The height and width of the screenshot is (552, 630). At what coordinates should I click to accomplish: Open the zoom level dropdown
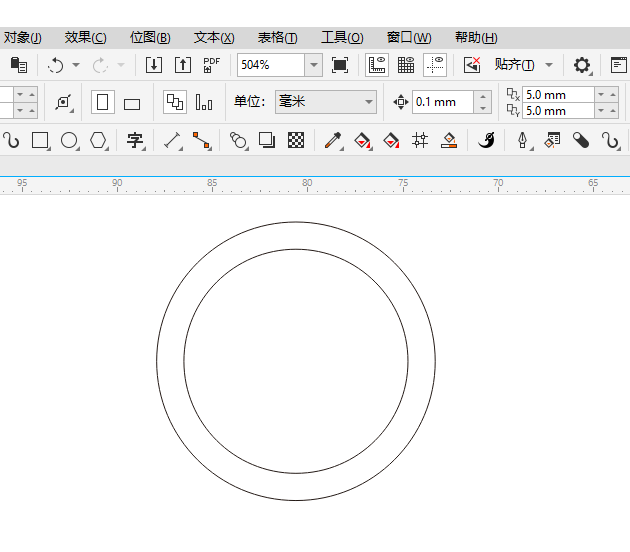pyautogui.click(x=314, y=65)
